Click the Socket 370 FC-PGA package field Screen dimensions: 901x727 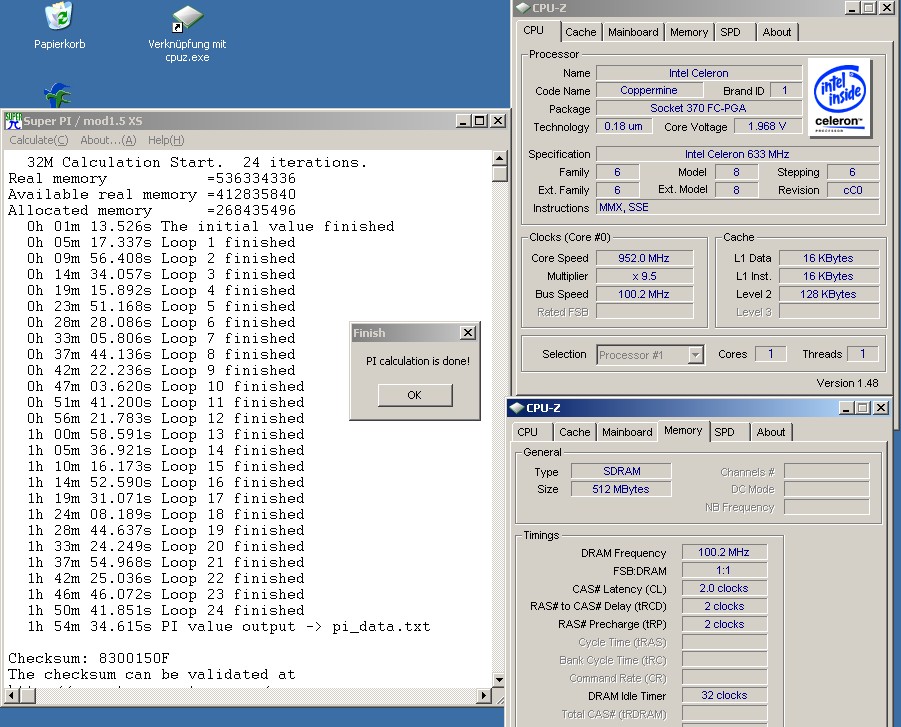pos(699,108)
